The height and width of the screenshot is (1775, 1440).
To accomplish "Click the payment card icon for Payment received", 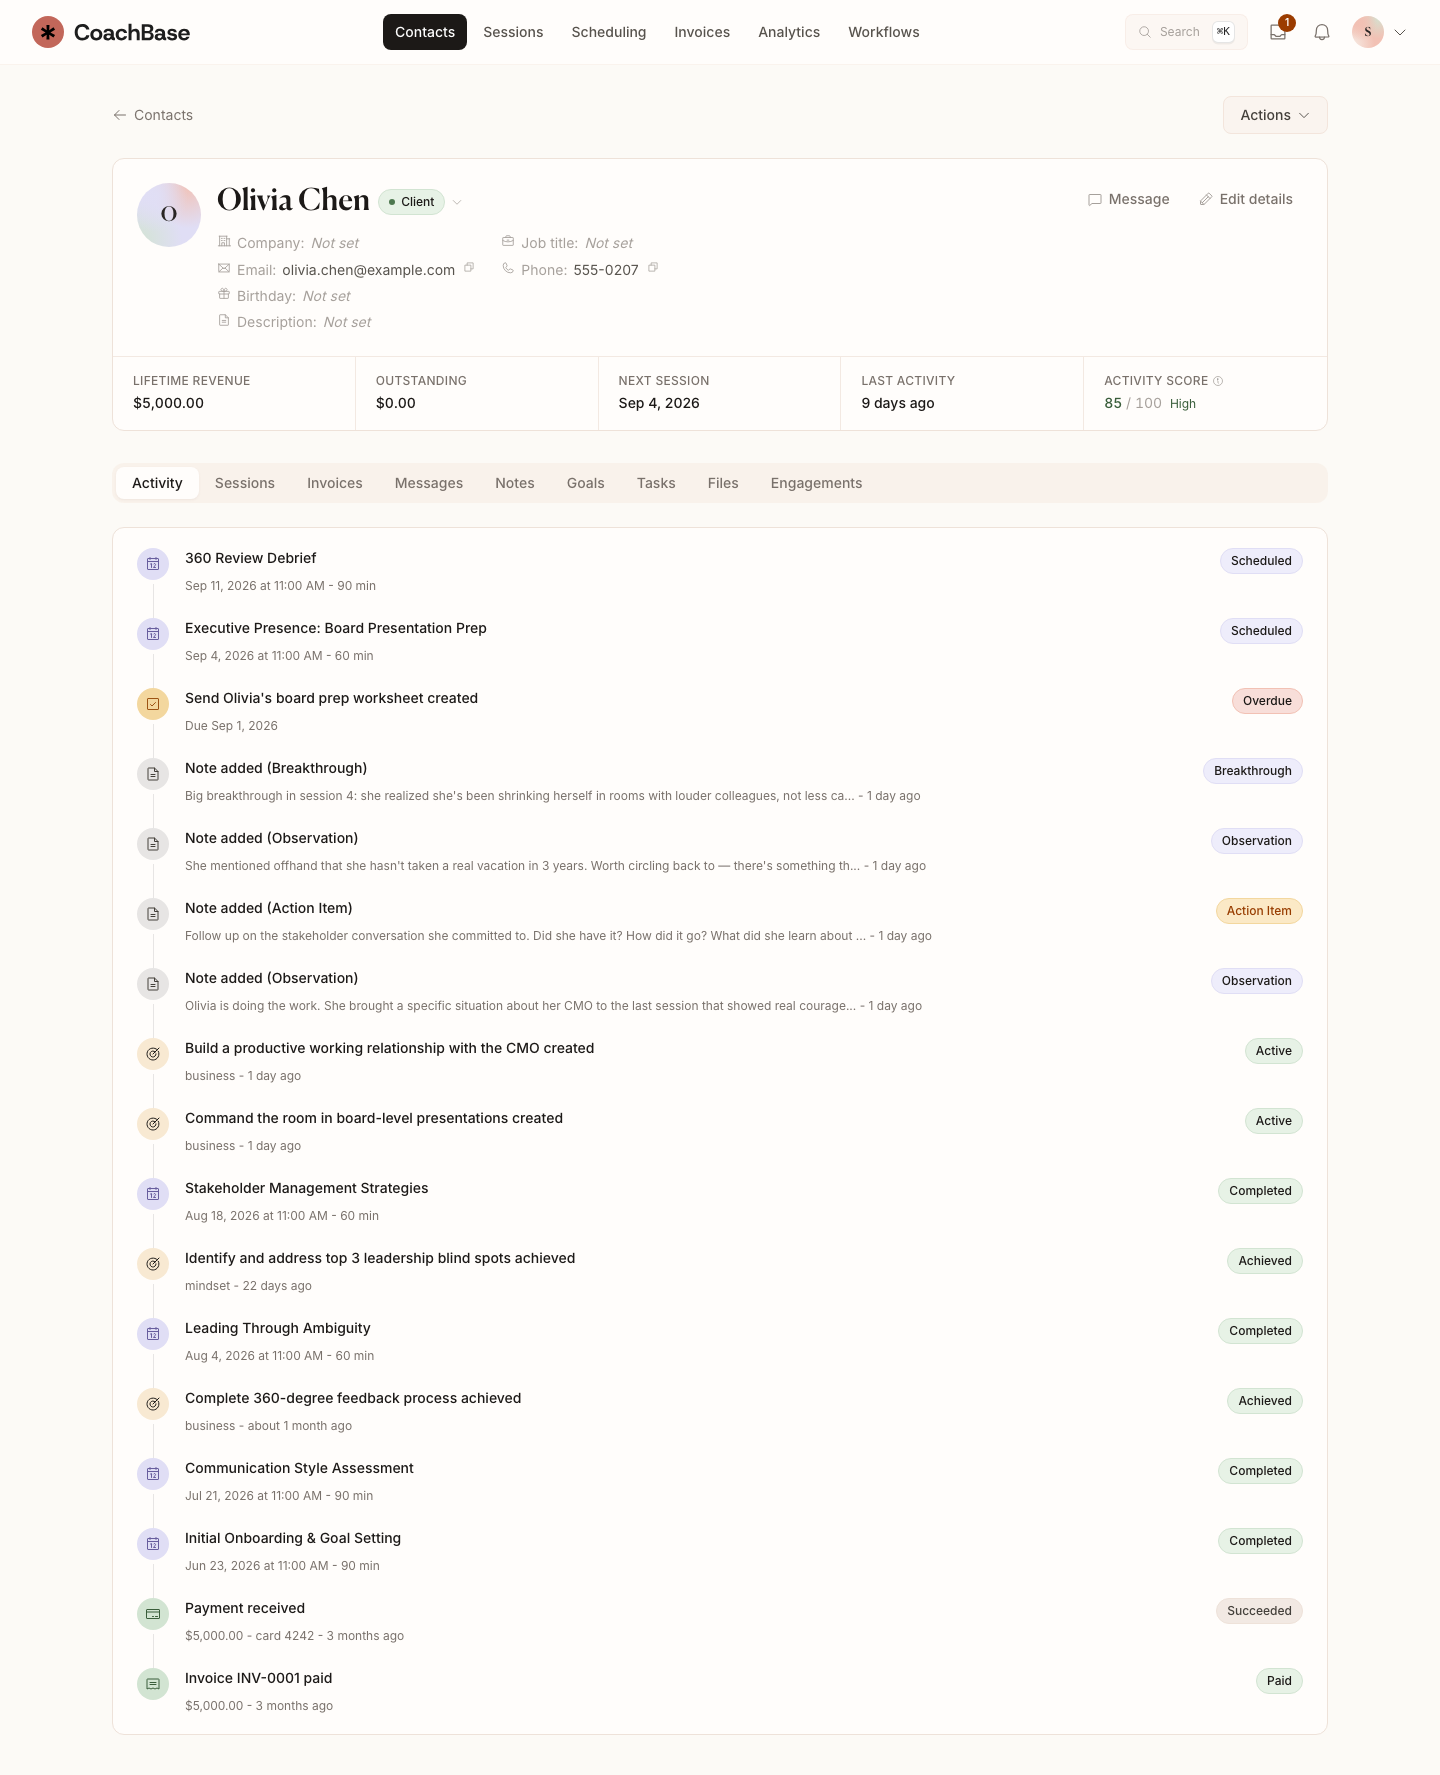I will pyautogui.click(x=153, y=1614).
